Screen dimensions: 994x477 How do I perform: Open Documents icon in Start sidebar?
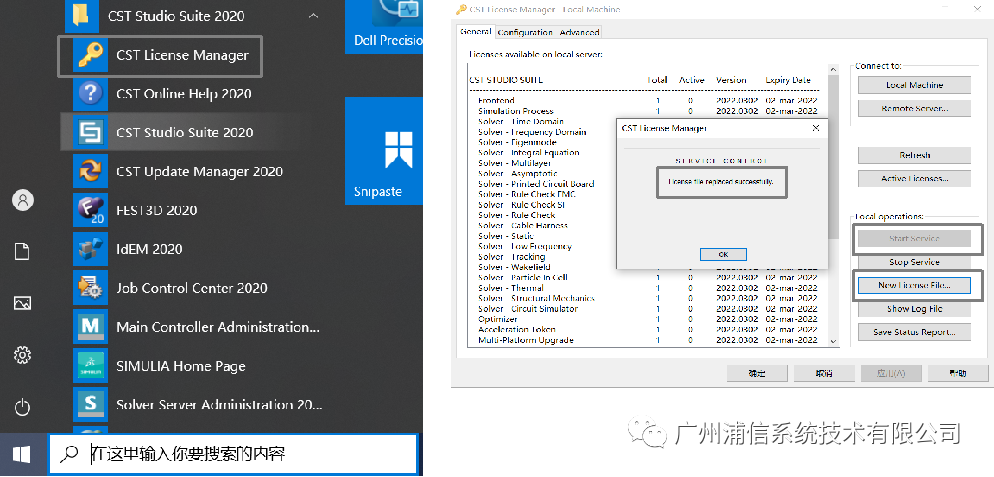point(23,252)
